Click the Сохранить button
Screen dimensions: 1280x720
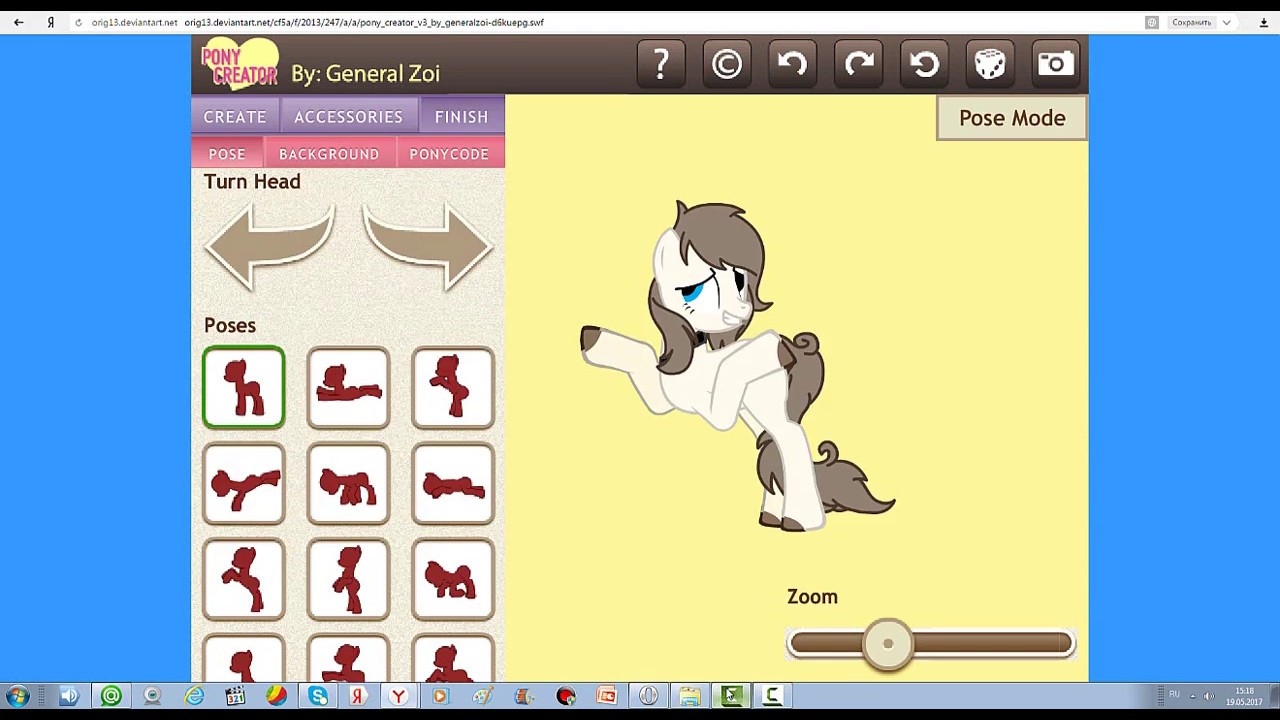[x=1191, y=22]
